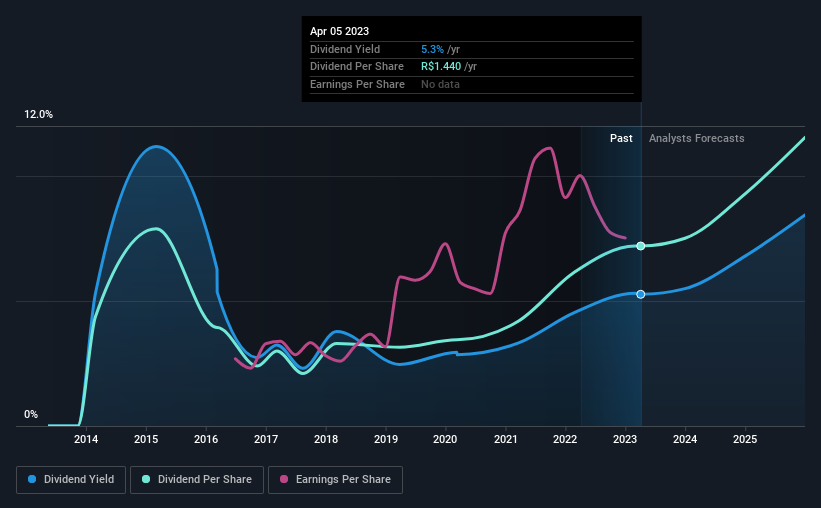This screenshot has width=821, height=508.
Task: Select the blue Dividend Yield data point marker
Action: click(x=641, y=294)
